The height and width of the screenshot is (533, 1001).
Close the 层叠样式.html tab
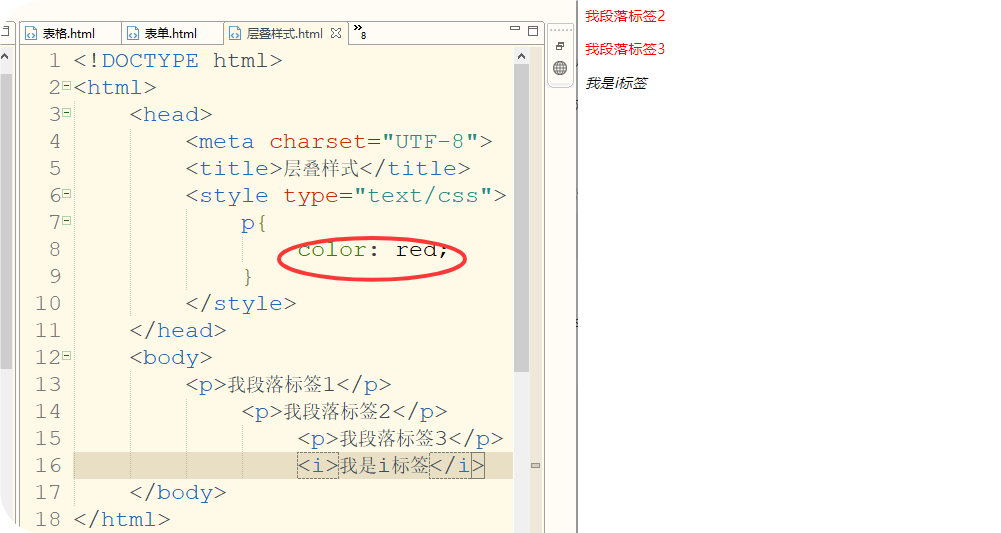tap(336, 33)
